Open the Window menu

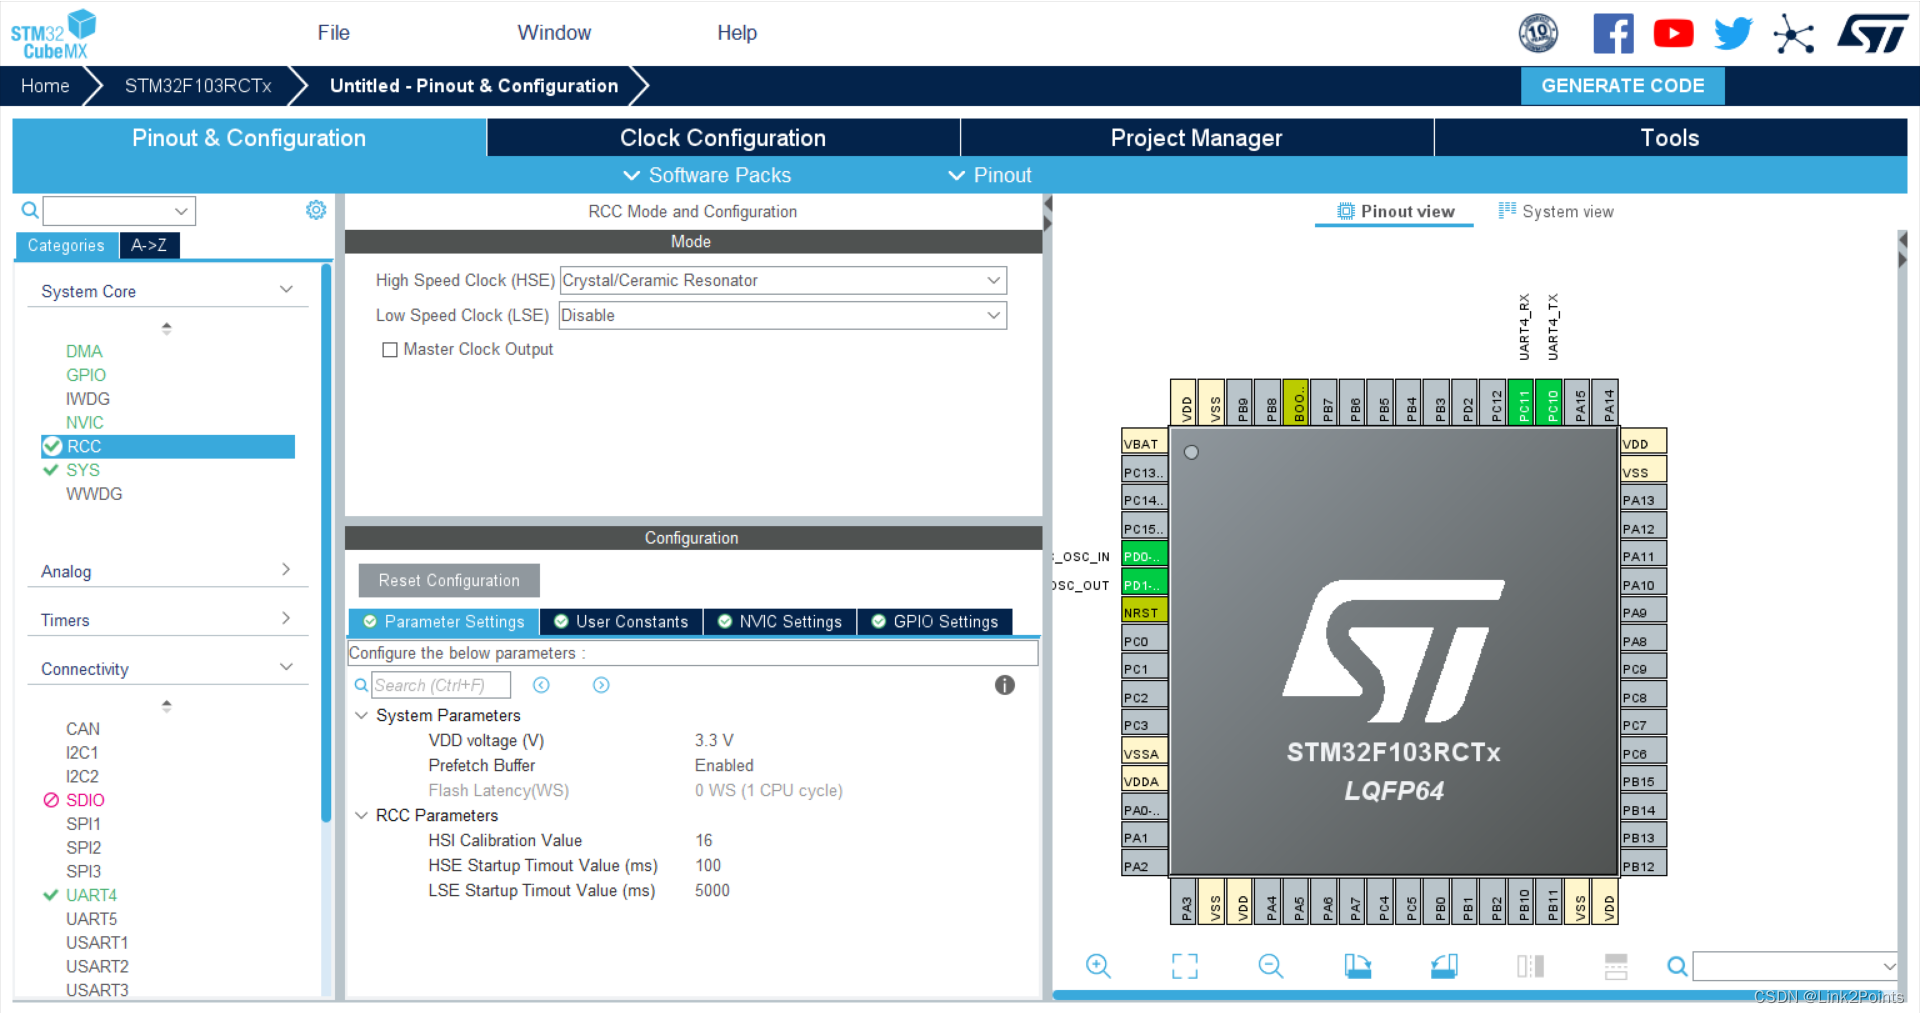click(554, 32)
